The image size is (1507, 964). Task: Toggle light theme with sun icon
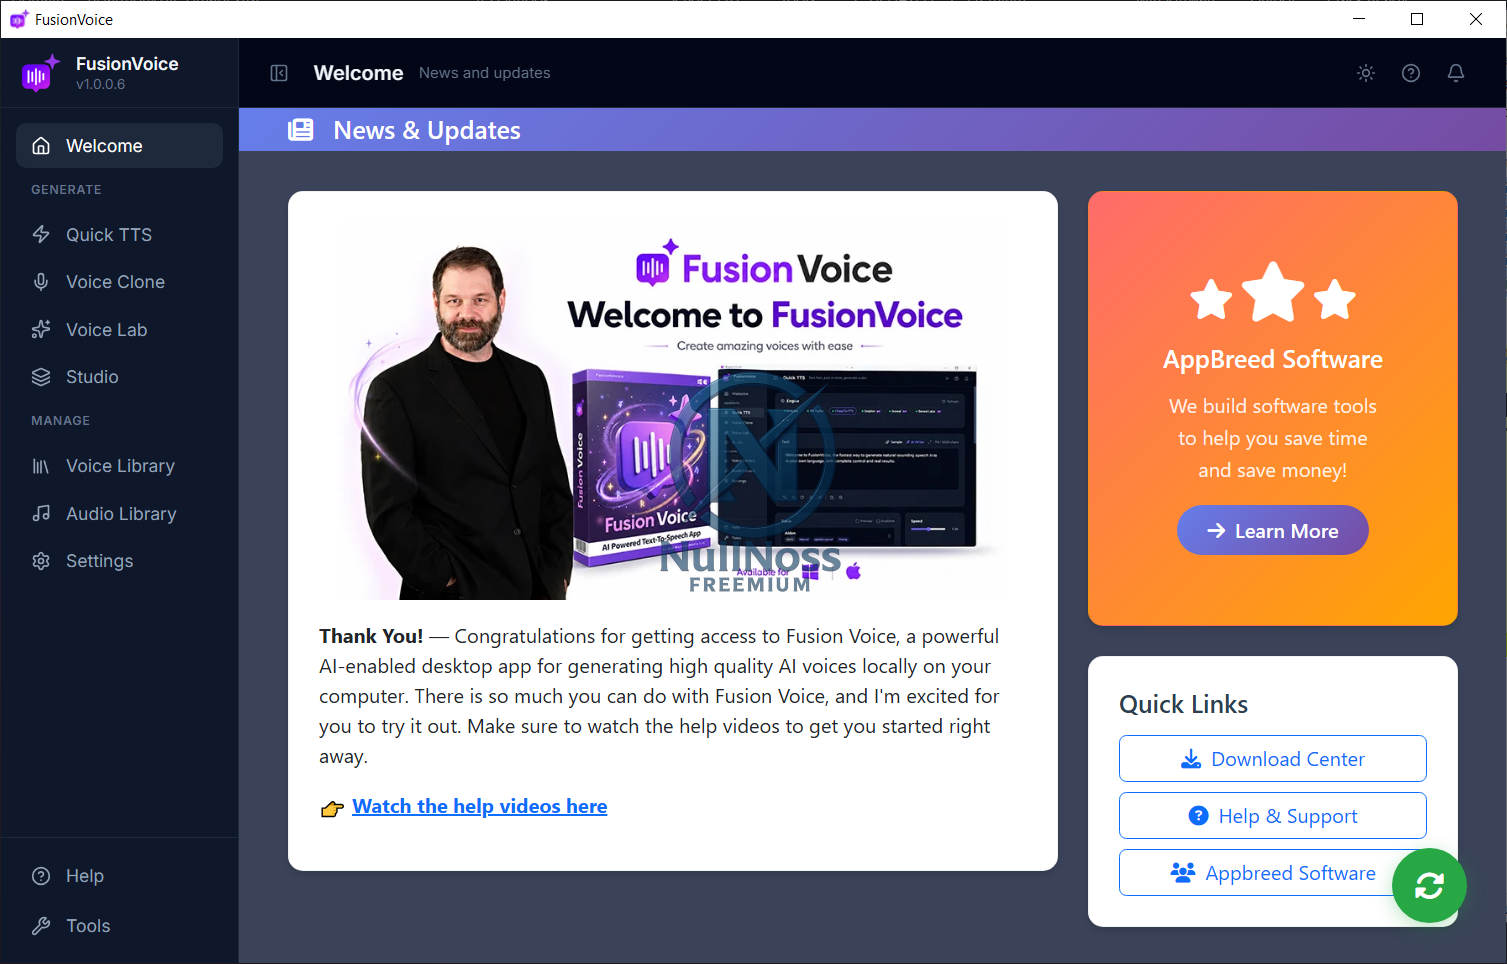click(x=1366, y=73)
